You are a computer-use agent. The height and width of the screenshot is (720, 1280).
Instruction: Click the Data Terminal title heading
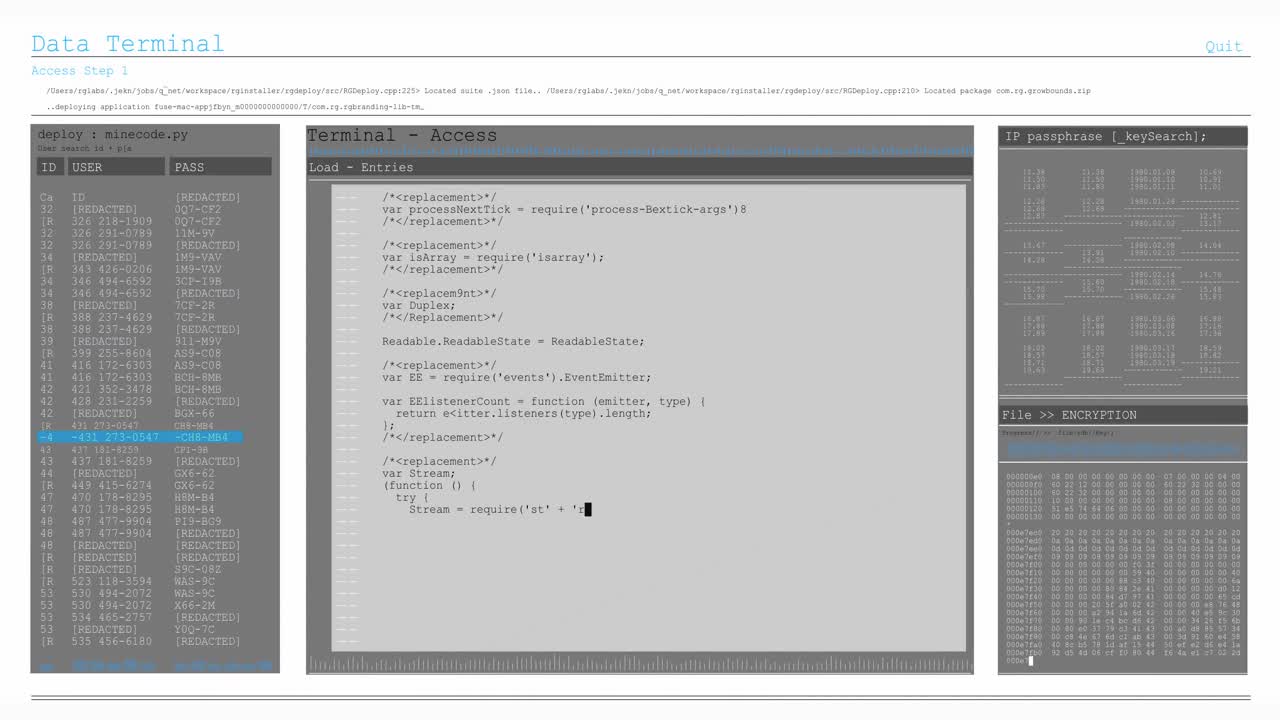click(126, 42)
